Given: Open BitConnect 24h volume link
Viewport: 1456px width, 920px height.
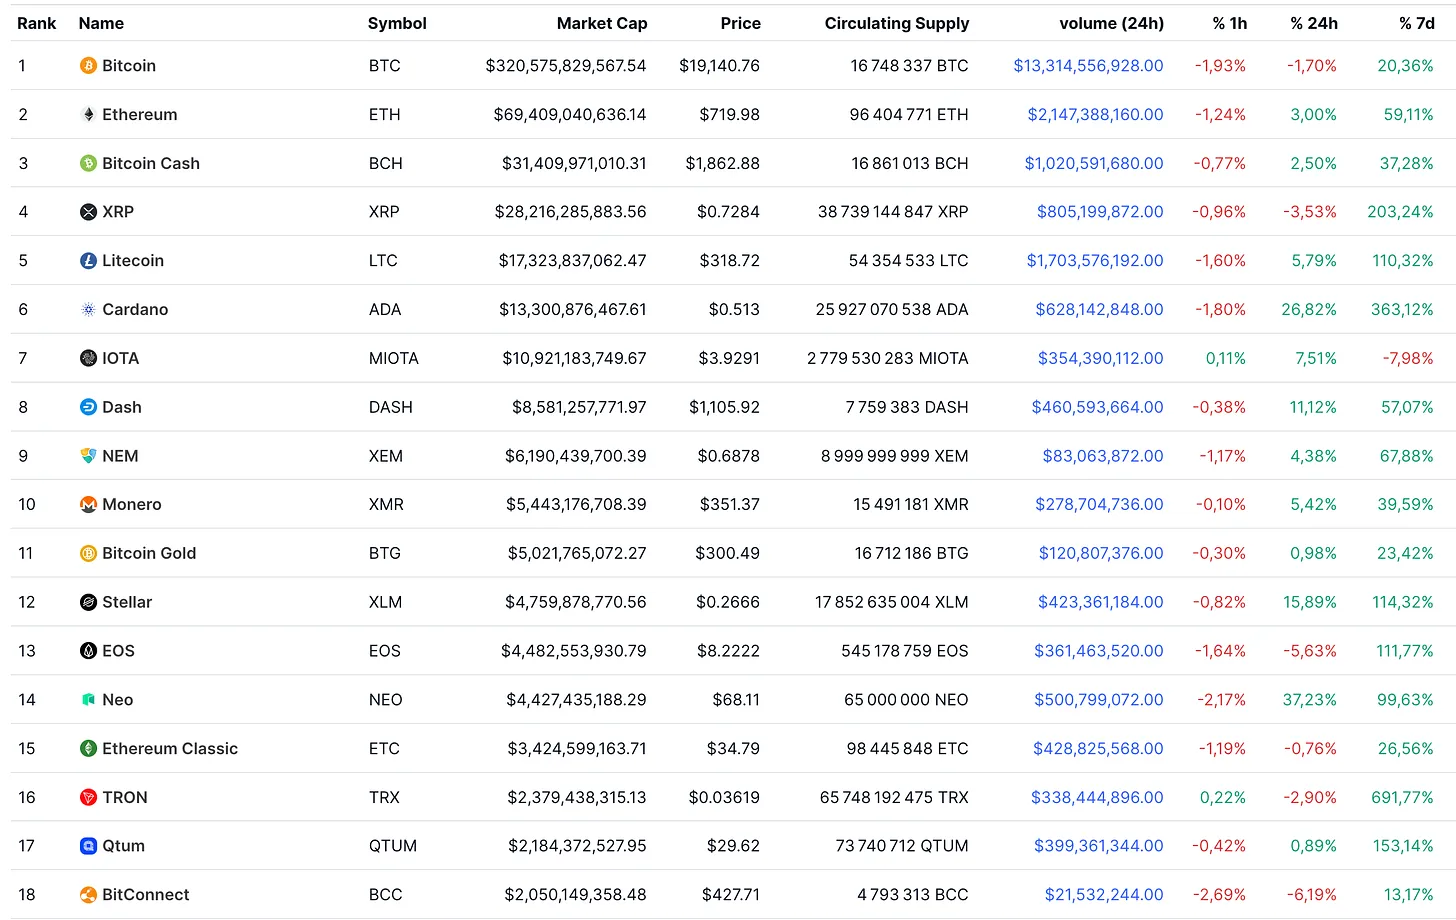Looking at the screenshot, I should 1103,895.
